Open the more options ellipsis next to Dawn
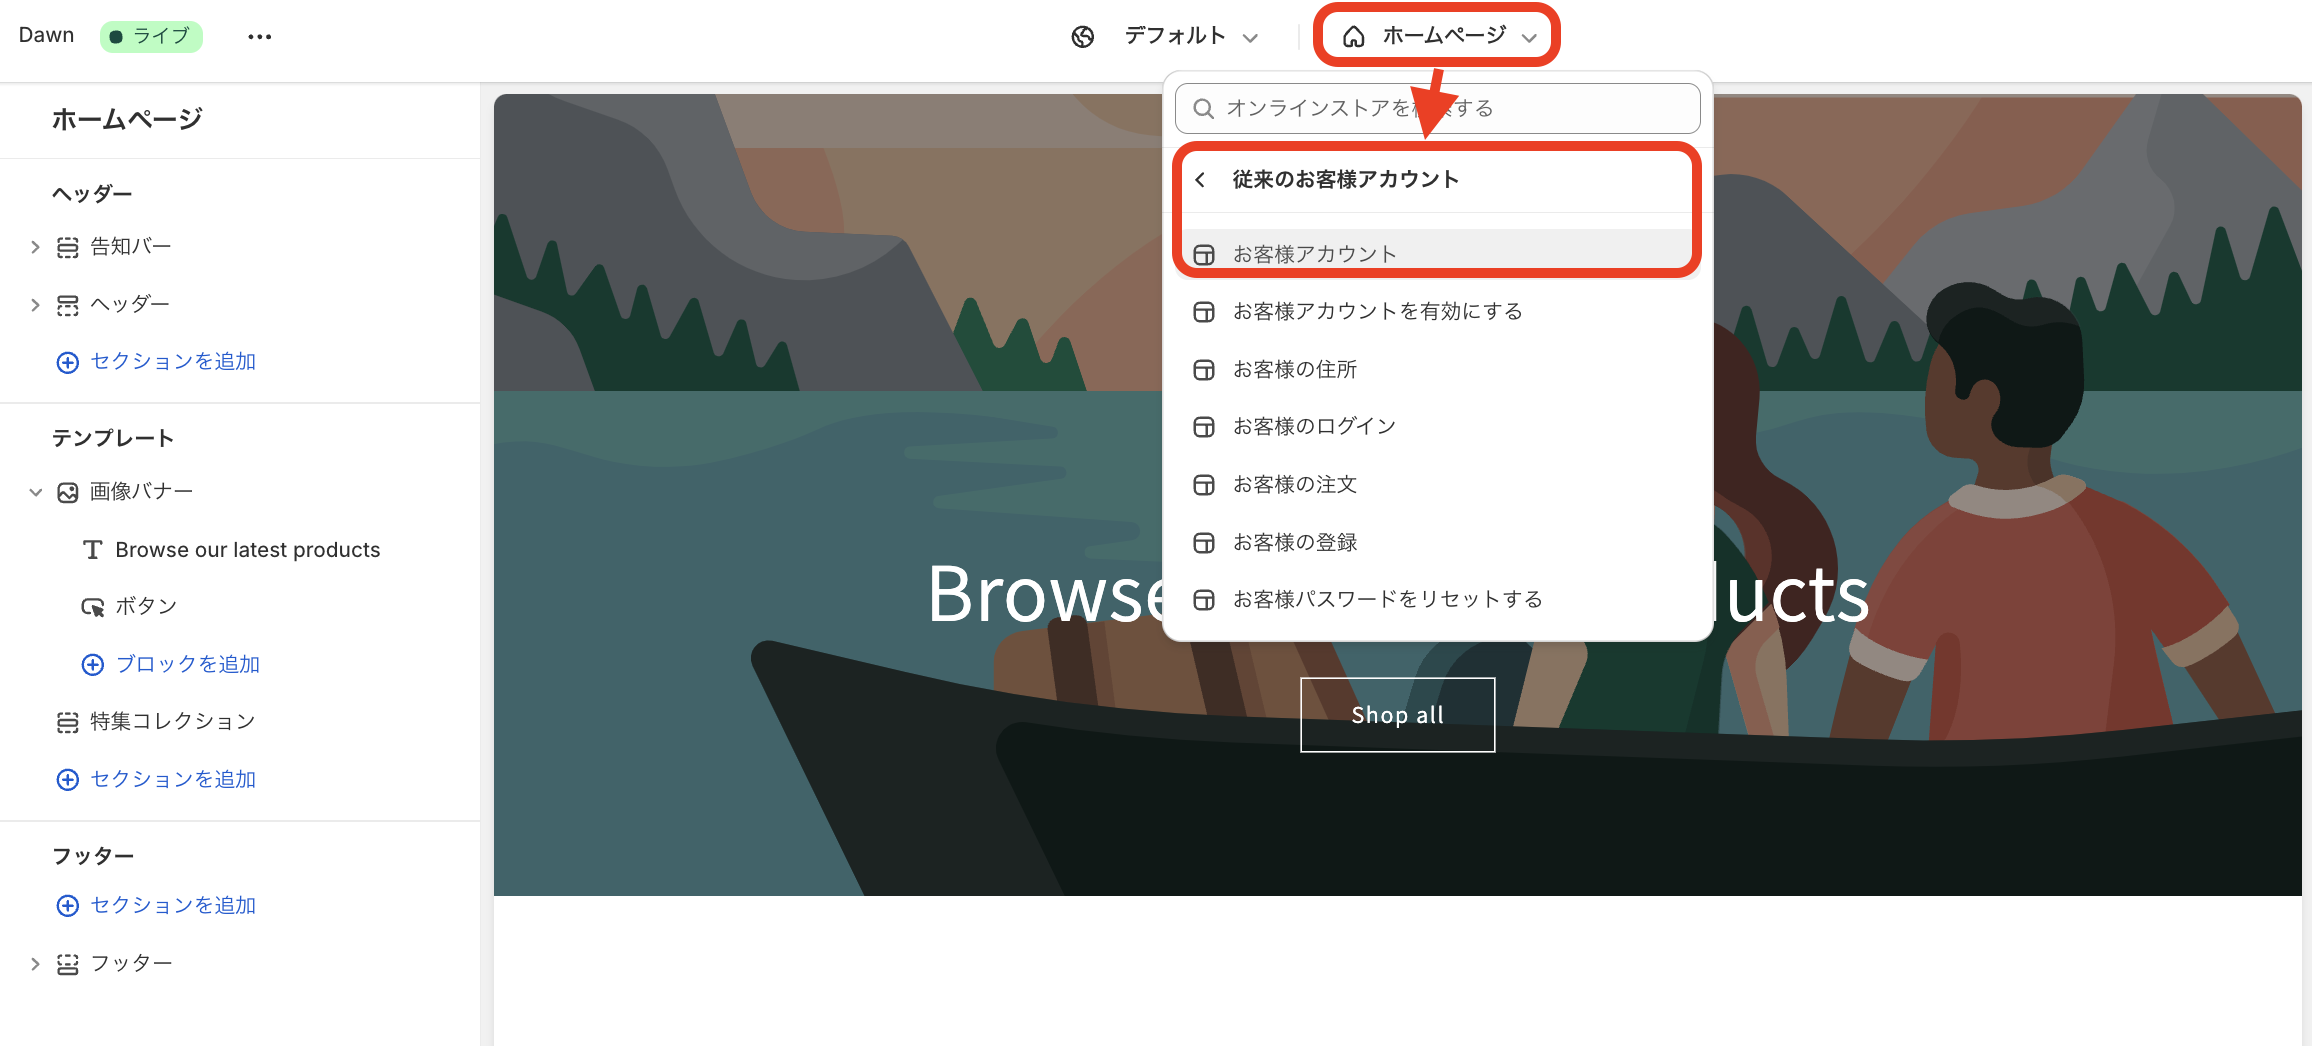Image resolution: width=2312 pixels, height=1046 pixels. click(260, 36)
